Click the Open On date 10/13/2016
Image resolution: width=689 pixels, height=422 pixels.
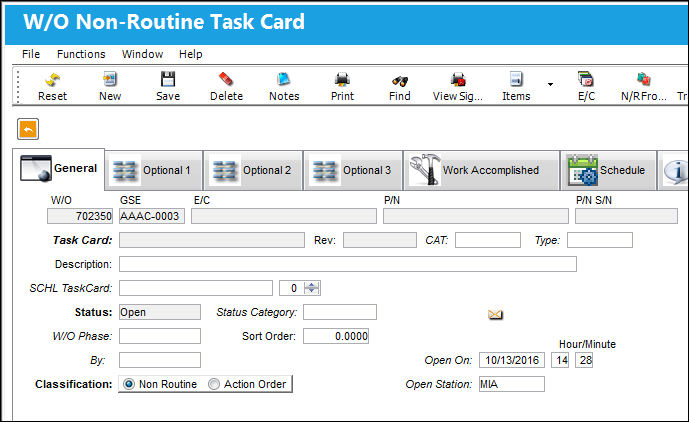pyautogui.click(x=512, y=360)
